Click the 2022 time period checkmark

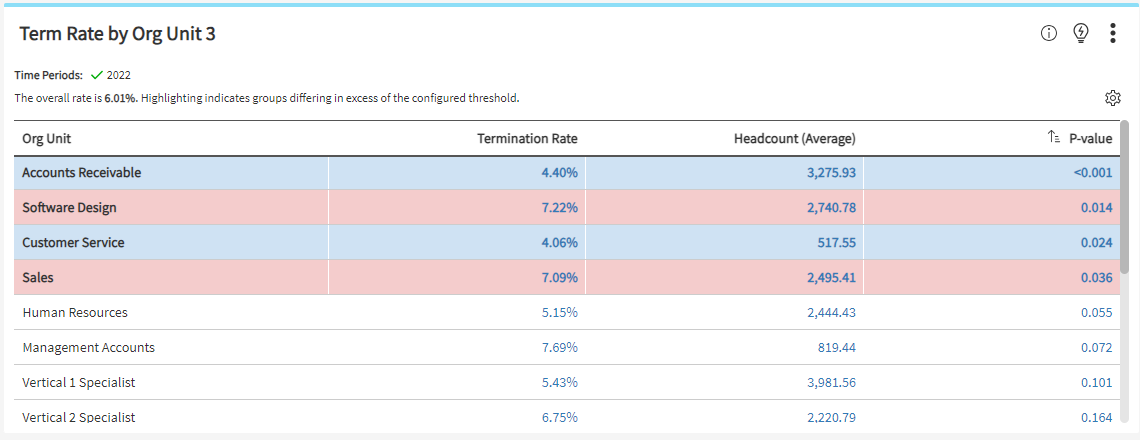pos(97,75)
